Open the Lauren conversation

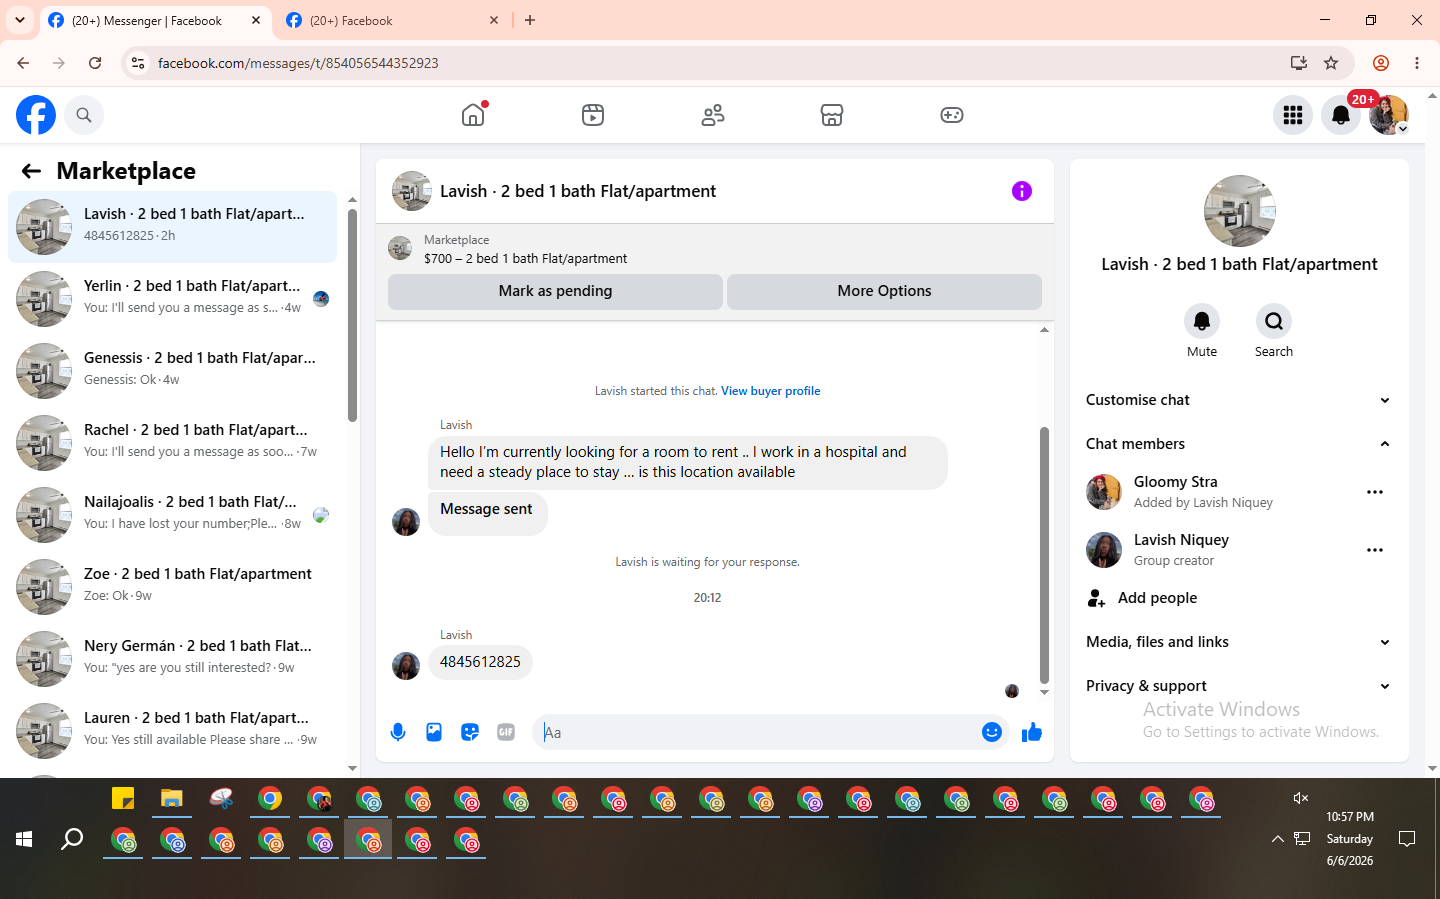click(x=173, y=731)
